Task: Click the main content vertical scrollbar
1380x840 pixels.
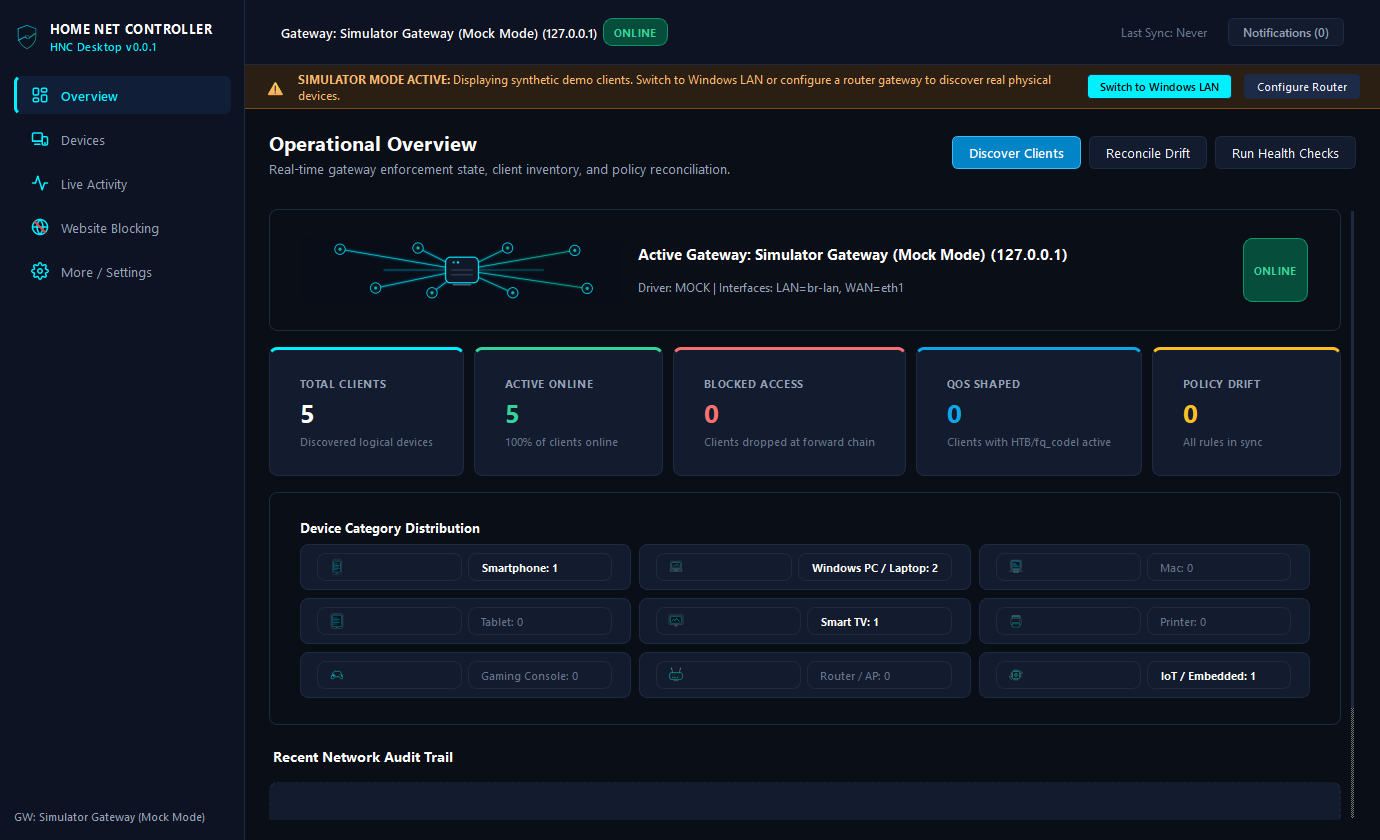Action: click(x=1353, y=515)
